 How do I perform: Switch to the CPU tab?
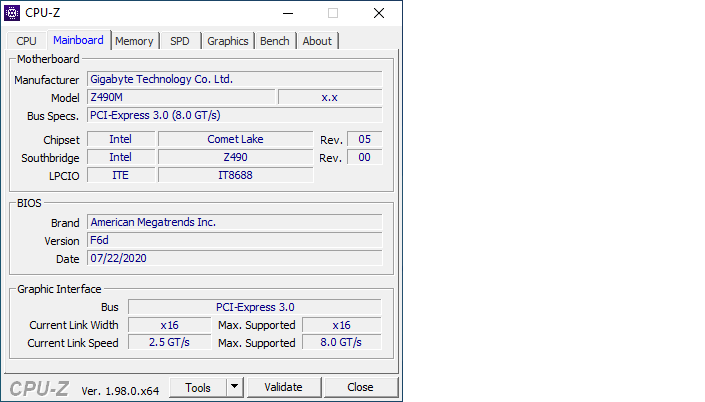(x=27, y=41)
